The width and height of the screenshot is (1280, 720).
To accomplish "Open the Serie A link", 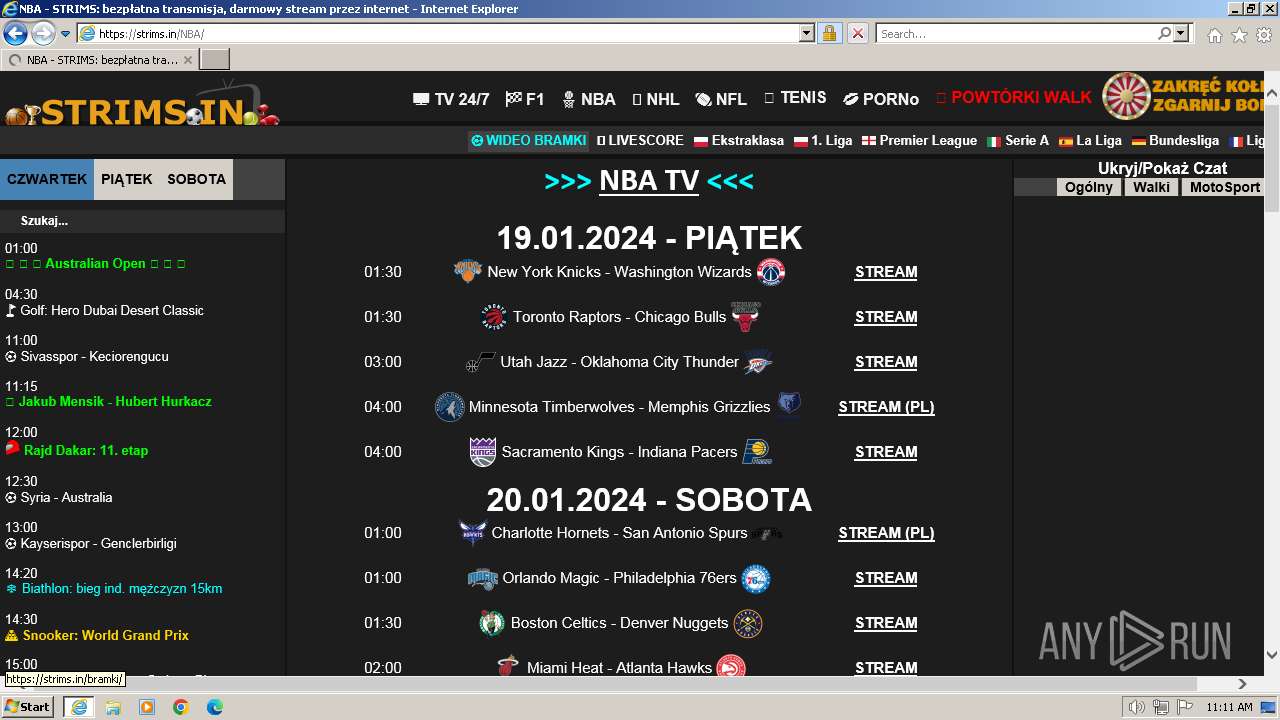I will [x=1017, y=141].
